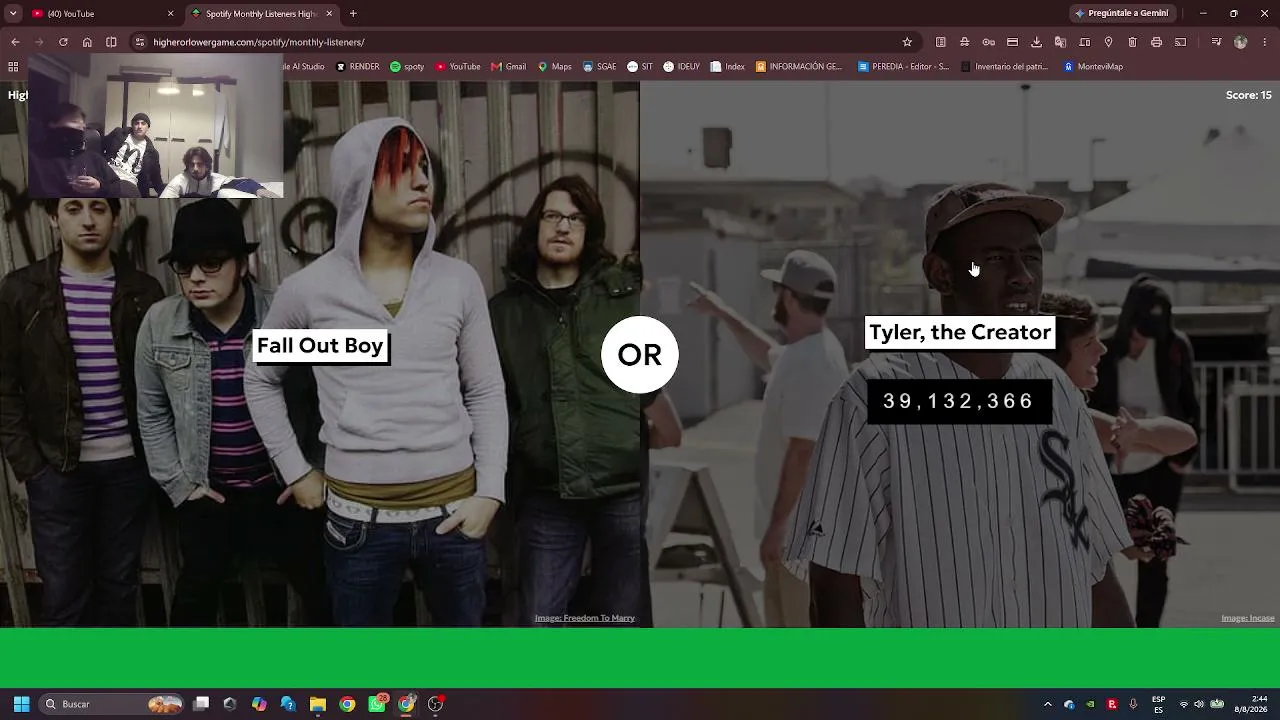Open Copilot from the taskbar
1280x720 pixels.
(x=259, y=704)
